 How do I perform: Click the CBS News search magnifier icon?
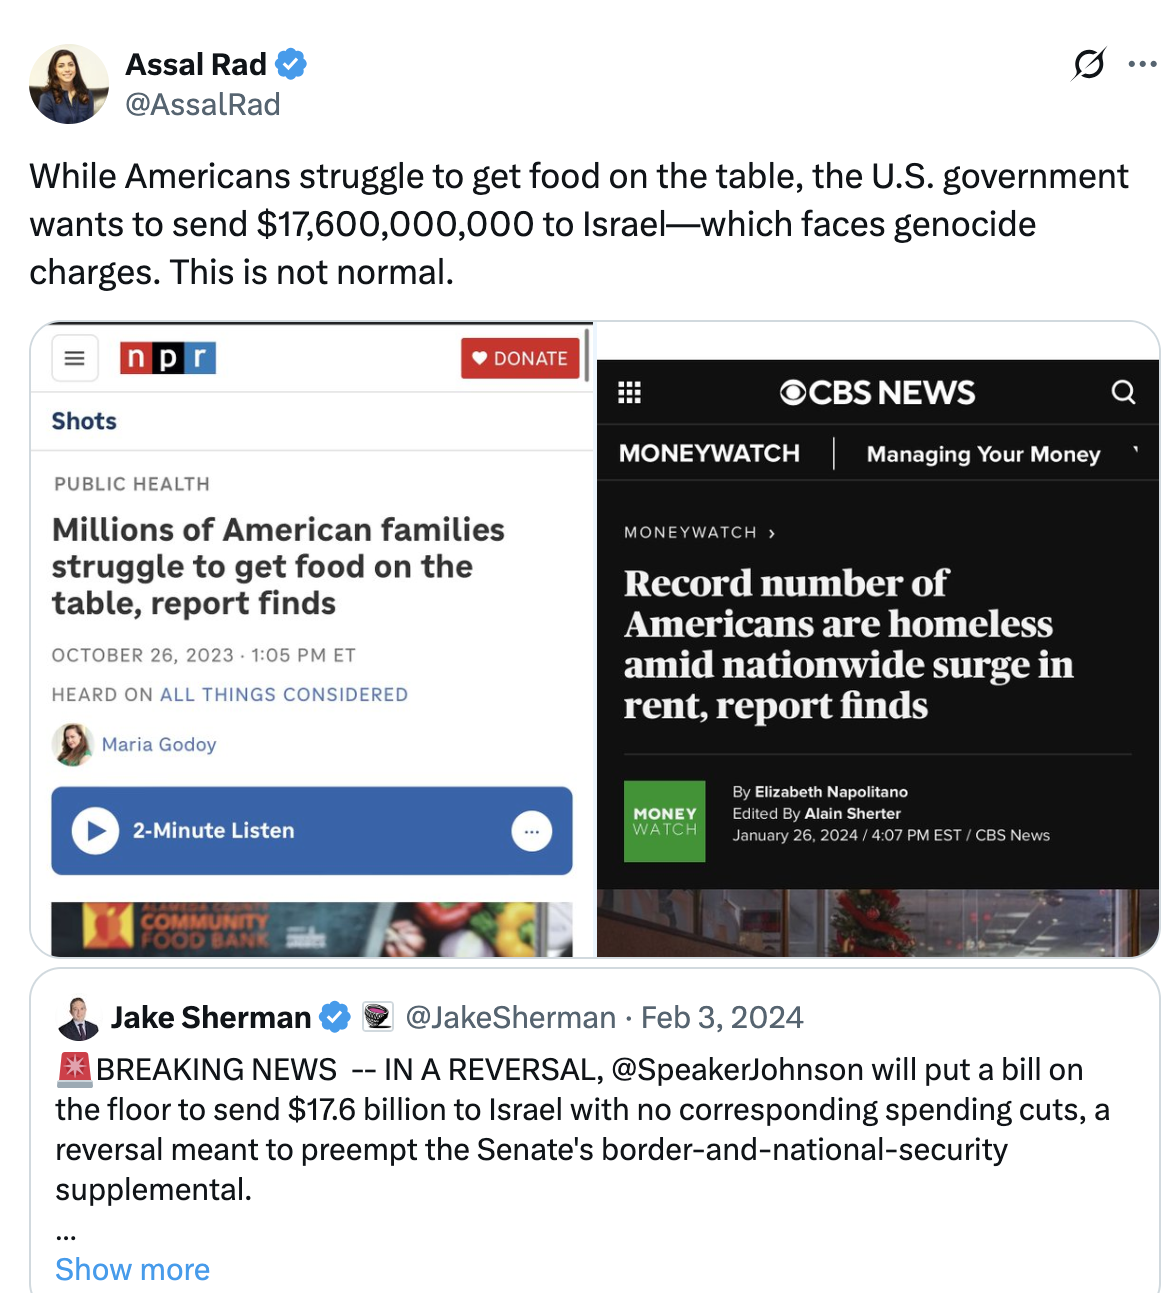(x=1123, y=392)
